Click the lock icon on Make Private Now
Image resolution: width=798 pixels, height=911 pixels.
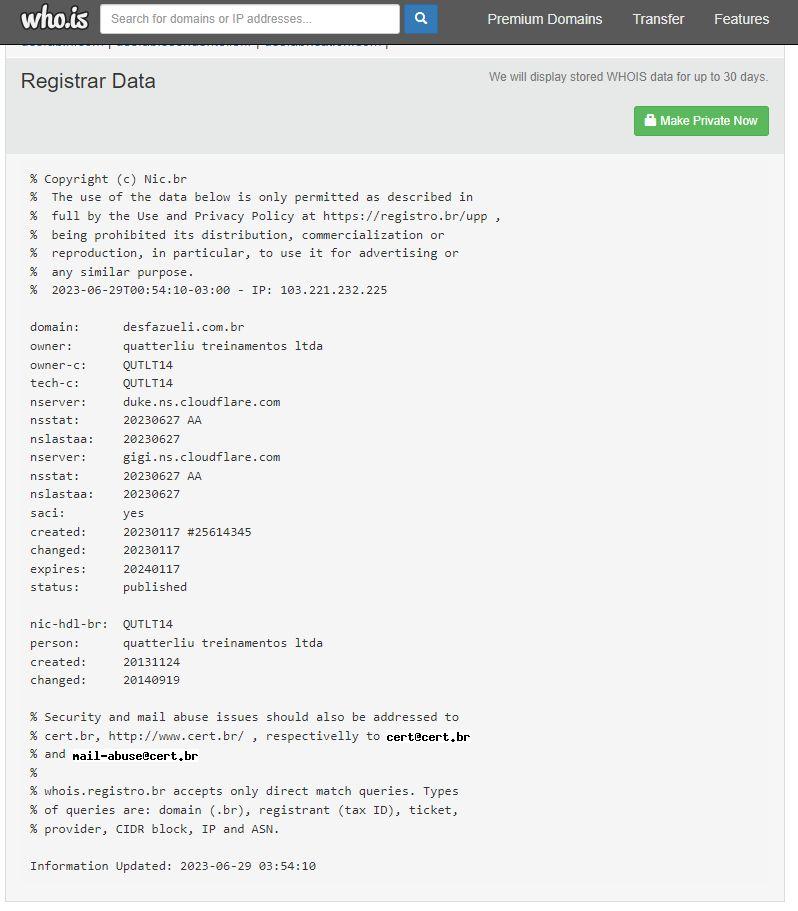(650, 121)
